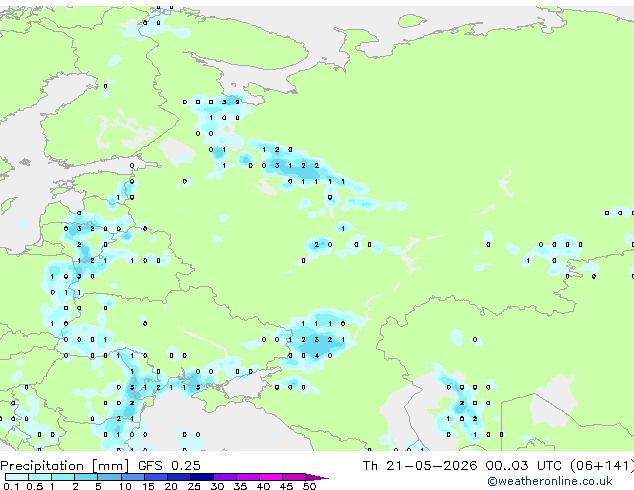Click the forecast offset '(06+141)' text

click(602, 466)
